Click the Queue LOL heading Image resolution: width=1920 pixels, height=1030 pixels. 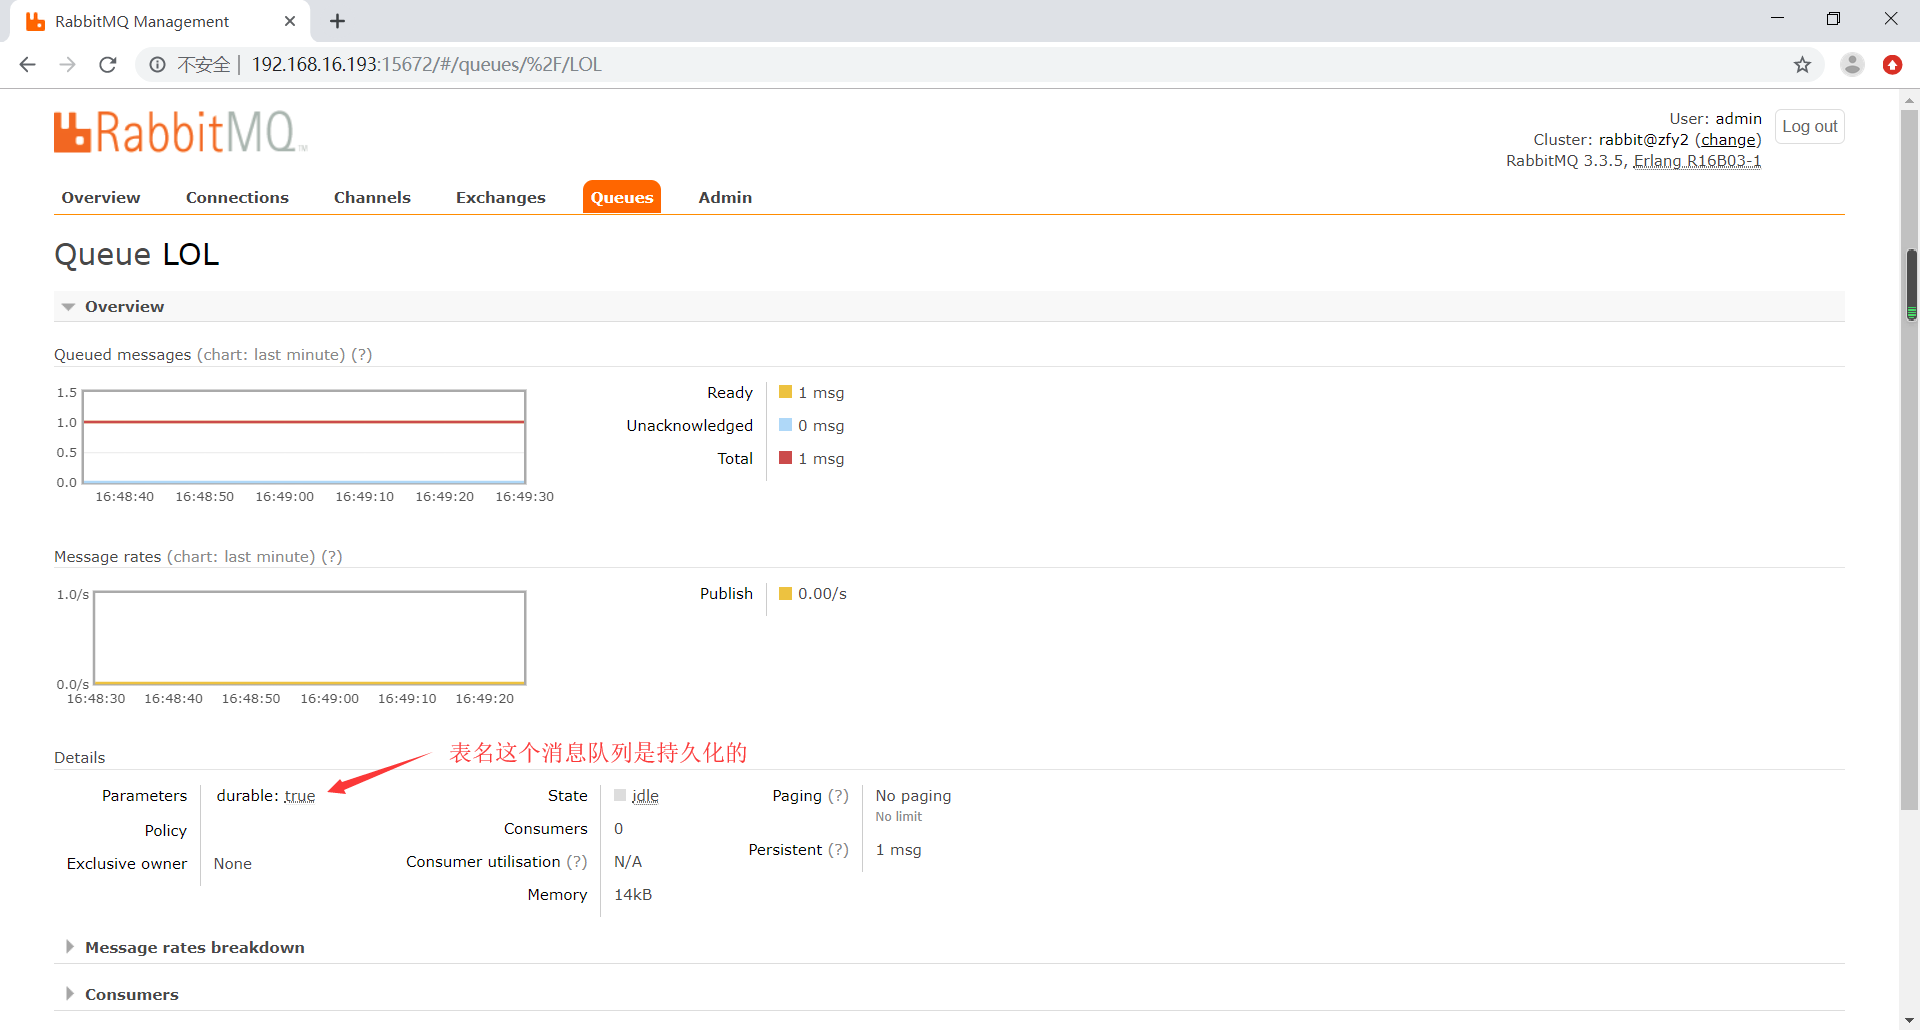tap(136, 254)
